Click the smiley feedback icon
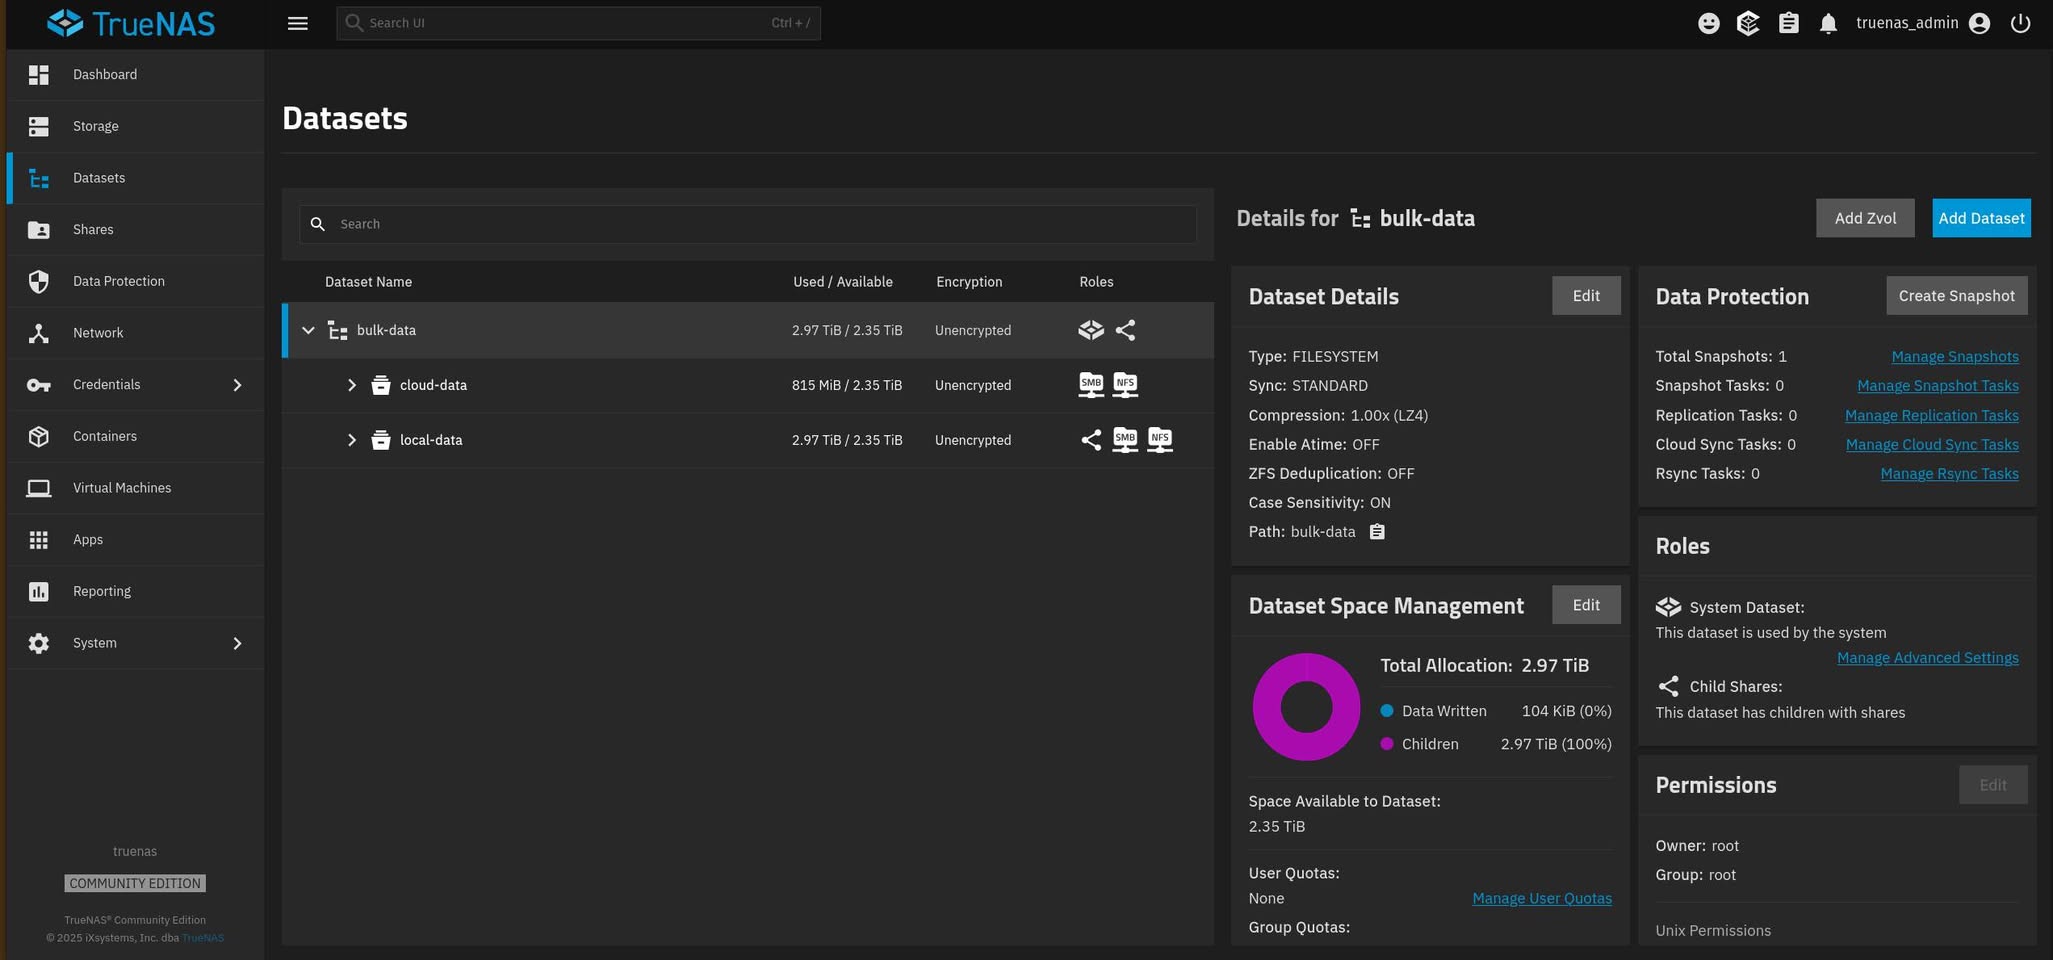The width and height of the screenshot is (2053, 960). (x=1709, y=23)
